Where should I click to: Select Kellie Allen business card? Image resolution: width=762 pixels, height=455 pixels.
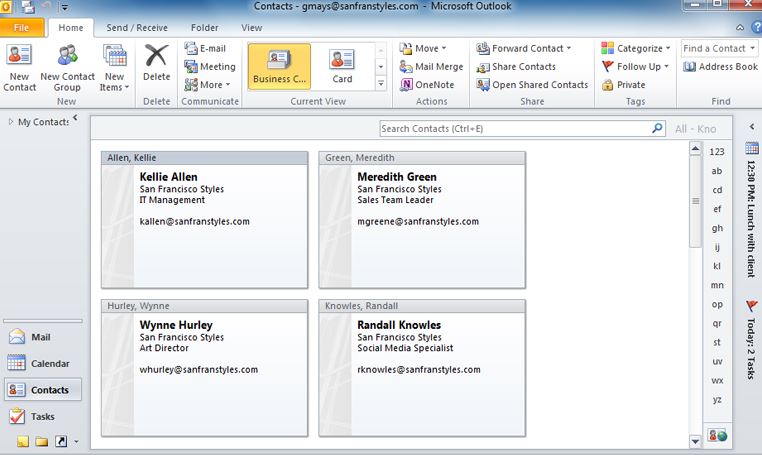205,220
